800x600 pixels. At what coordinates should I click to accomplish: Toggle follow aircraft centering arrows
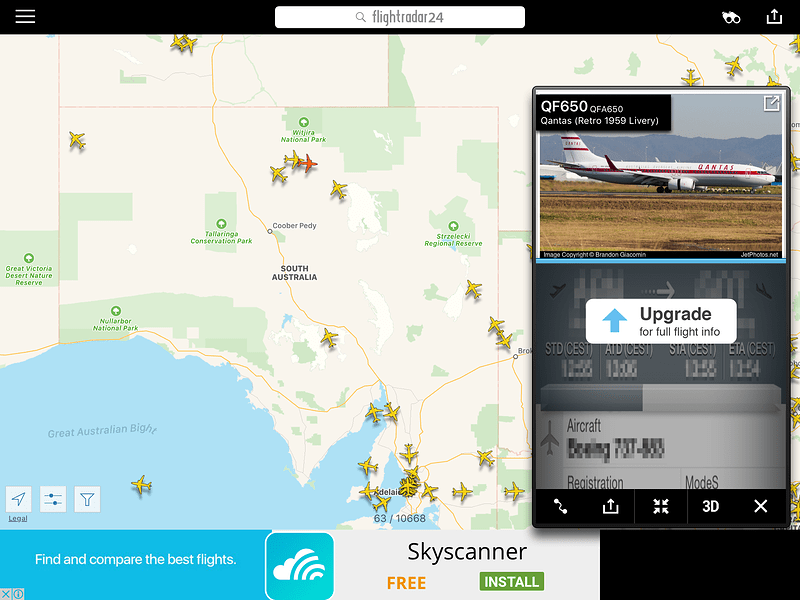click(x=661, y=506)
